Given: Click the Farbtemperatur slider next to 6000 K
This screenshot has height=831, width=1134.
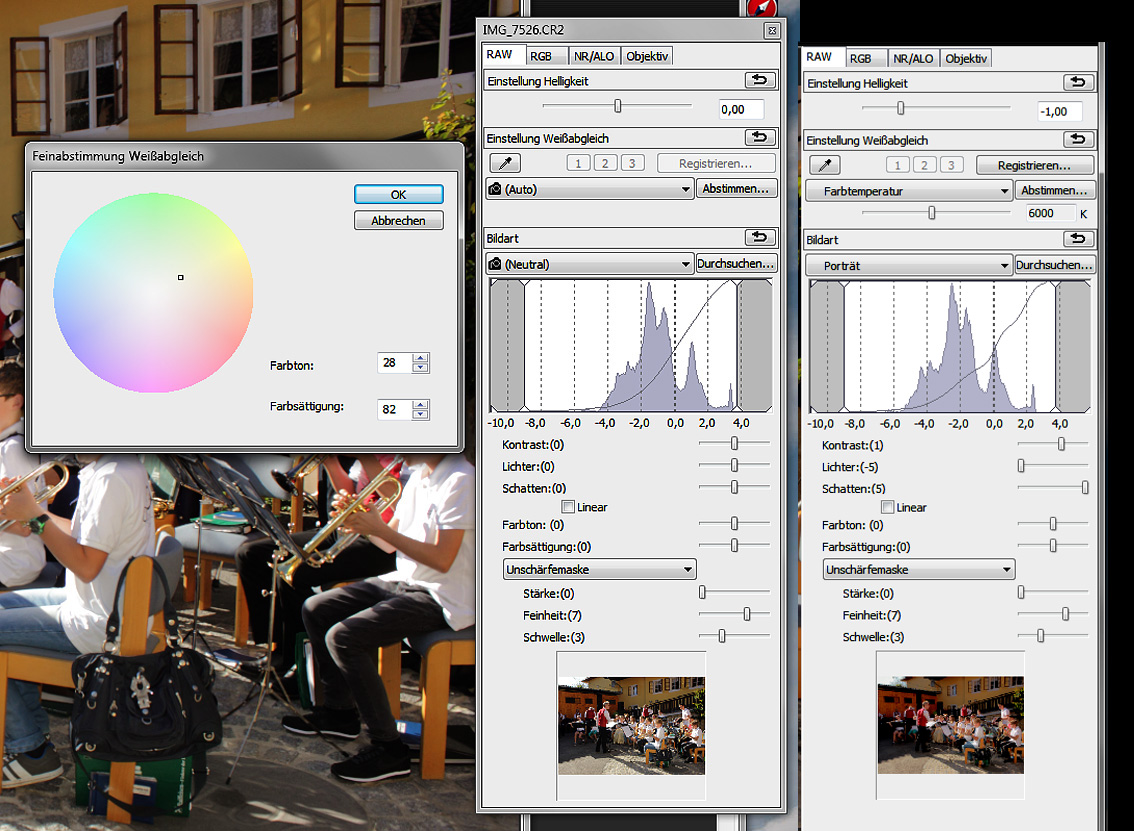Looking at the screenshot, I should tap(932, 213).
